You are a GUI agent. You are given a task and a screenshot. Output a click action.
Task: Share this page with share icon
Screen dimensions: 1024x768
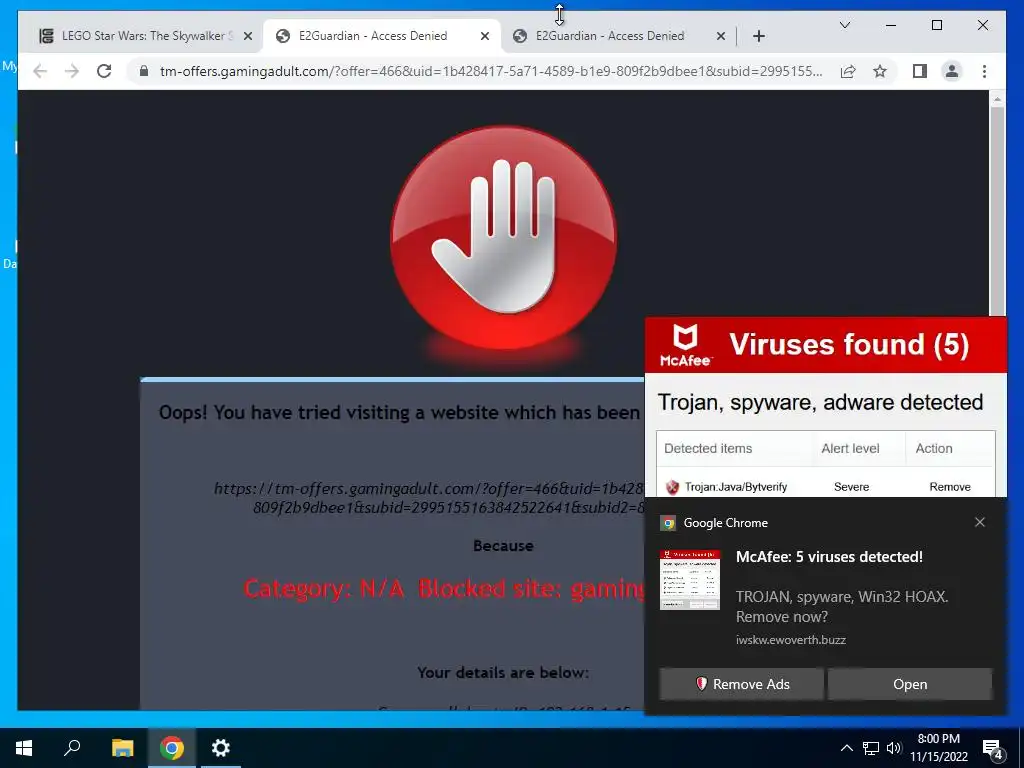(848, 71)
